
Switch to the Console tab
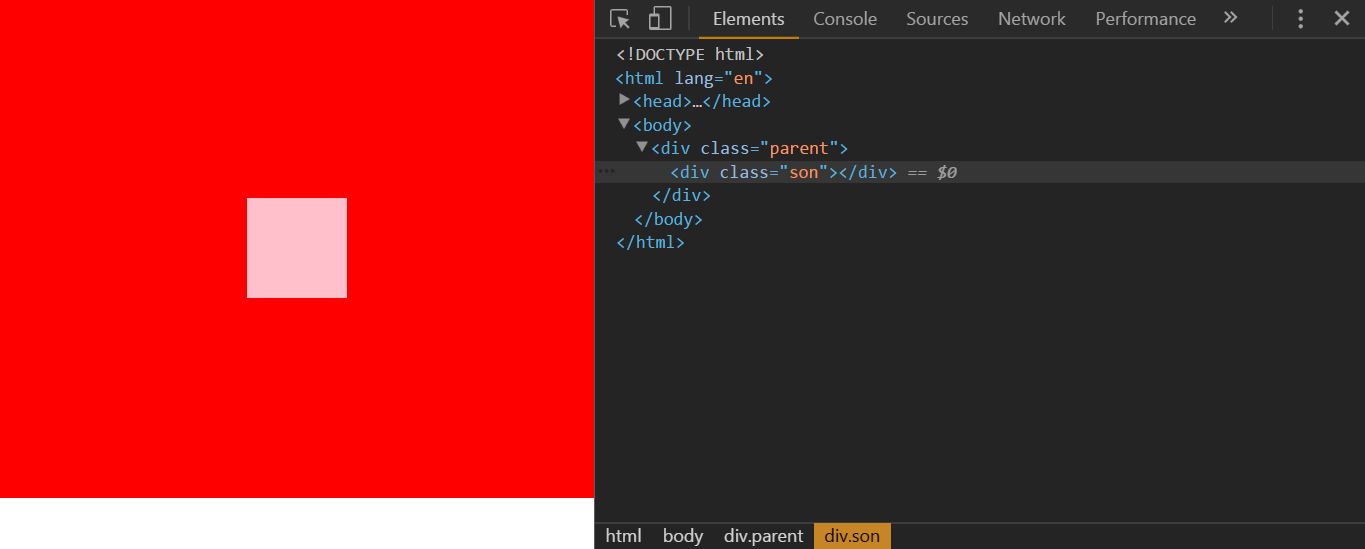(x=845, y=19)
